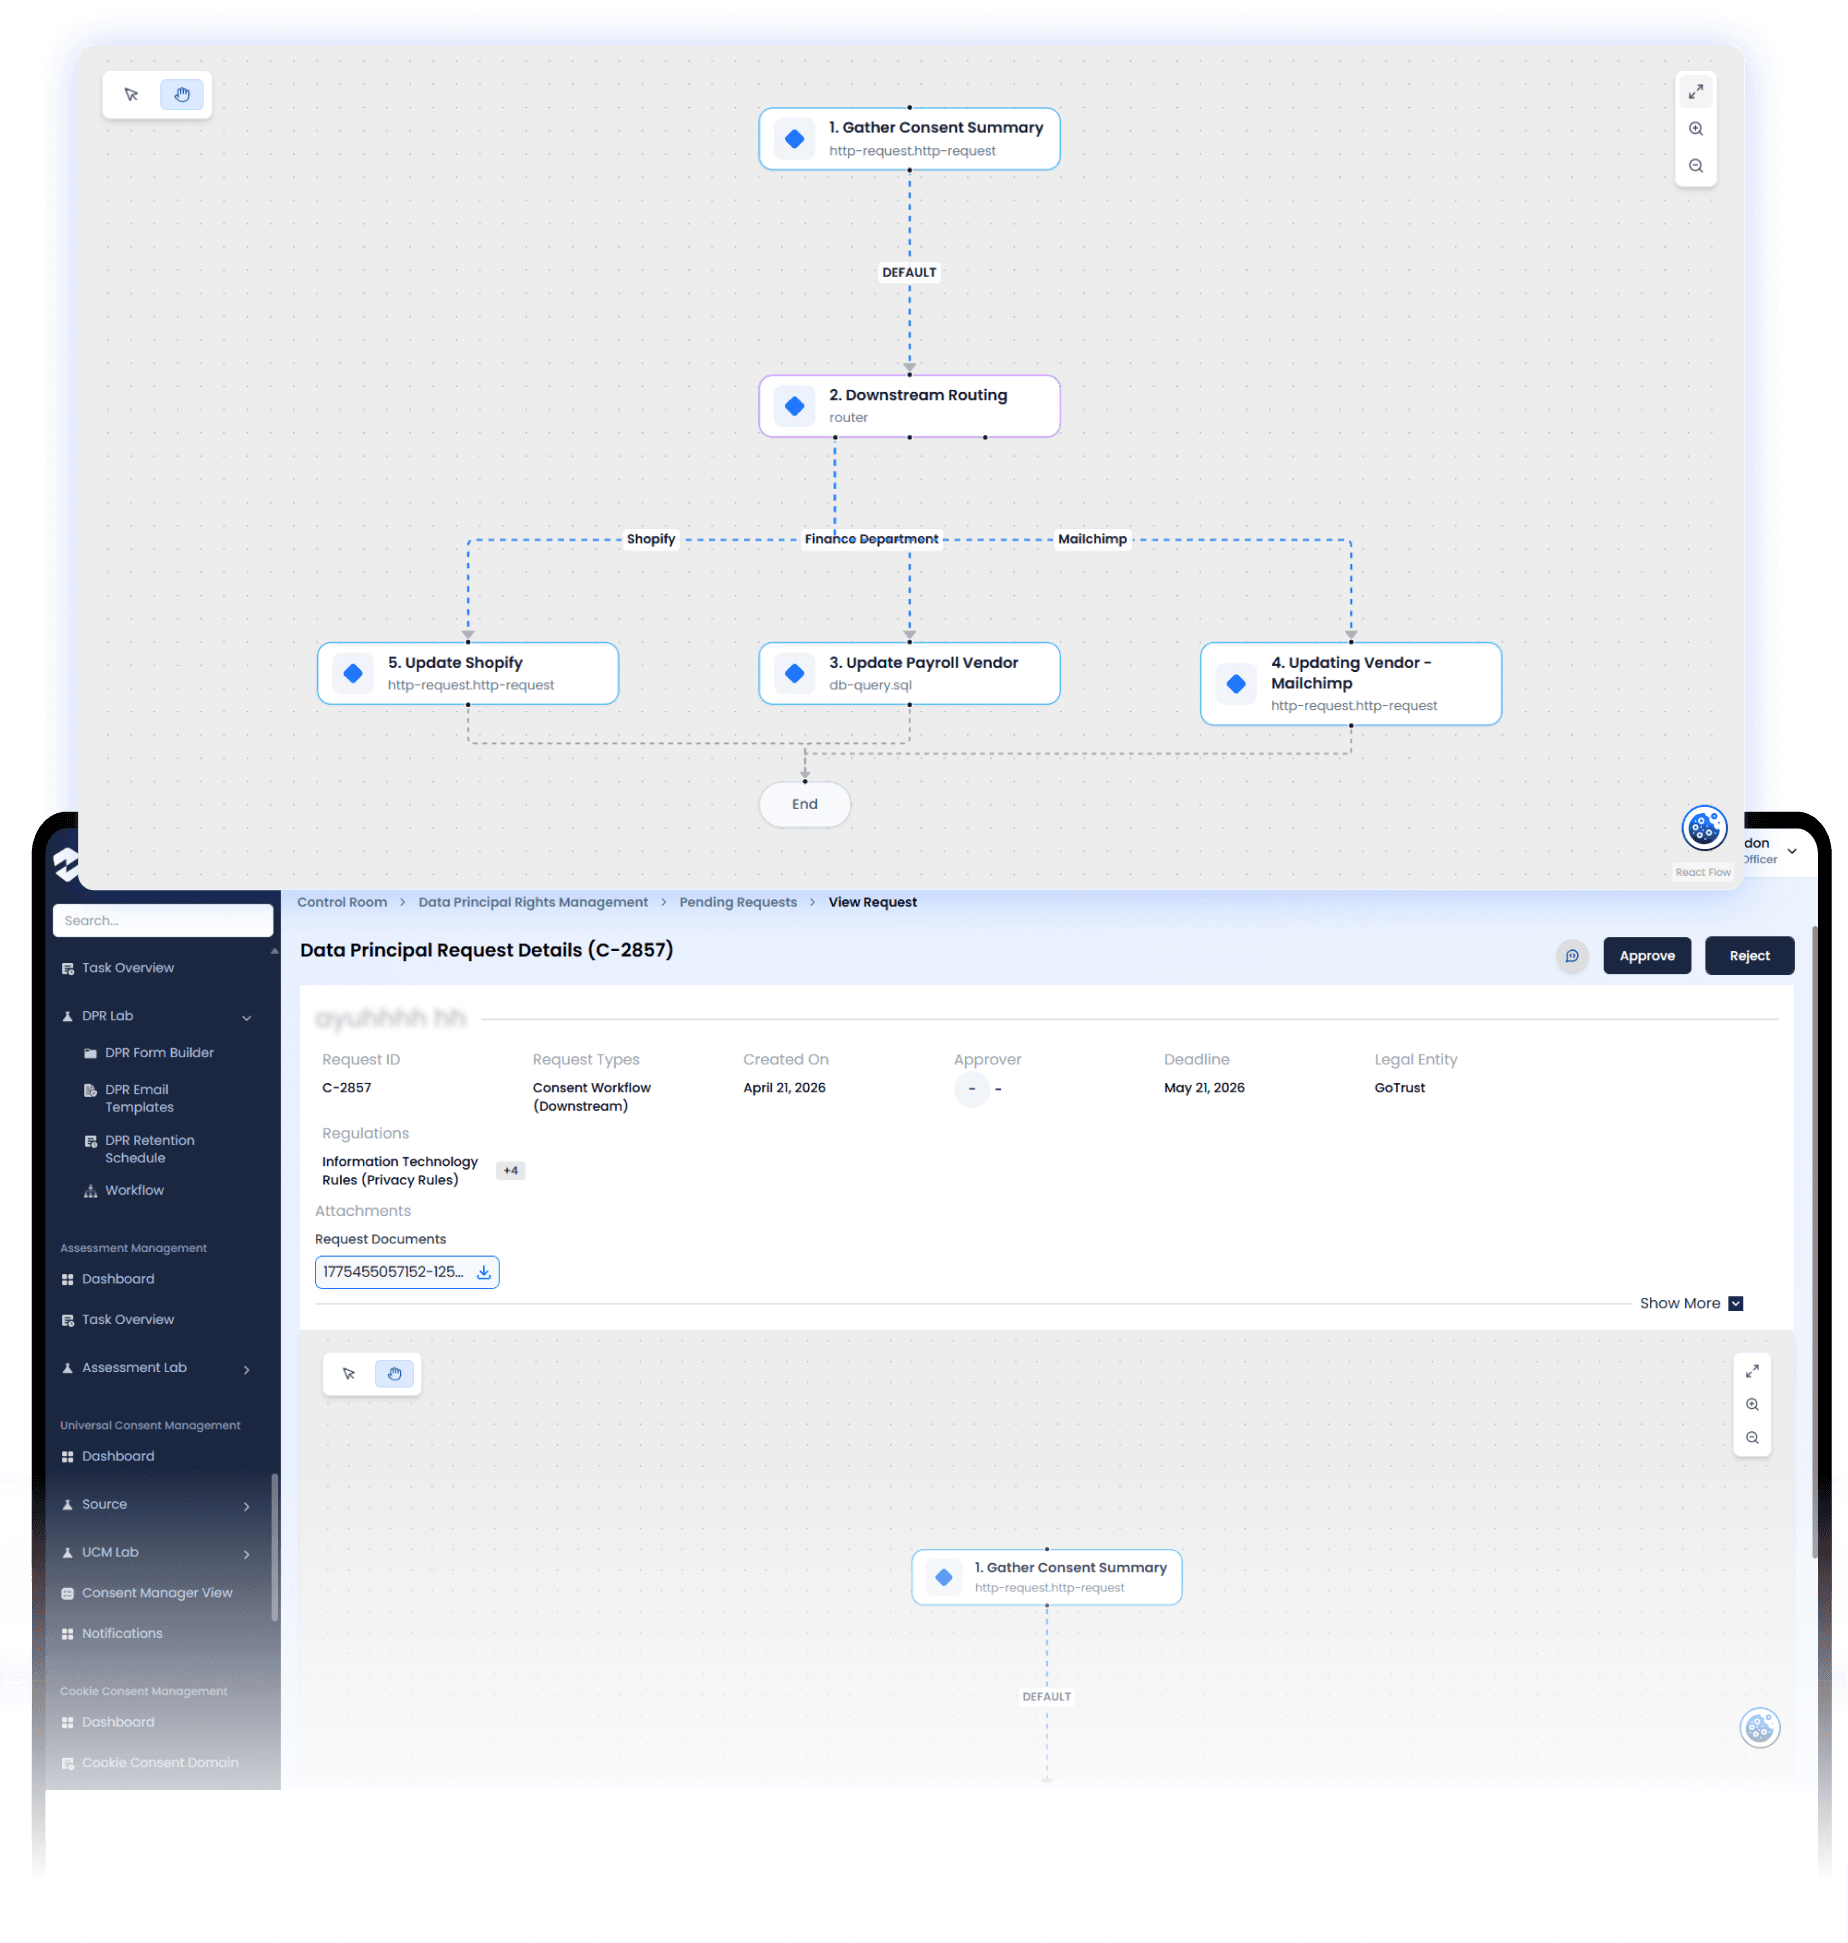Click the Deadline value May 21, 2026
The height and width of the screenshot is (1943, 1848).
click(1204, 1088)
